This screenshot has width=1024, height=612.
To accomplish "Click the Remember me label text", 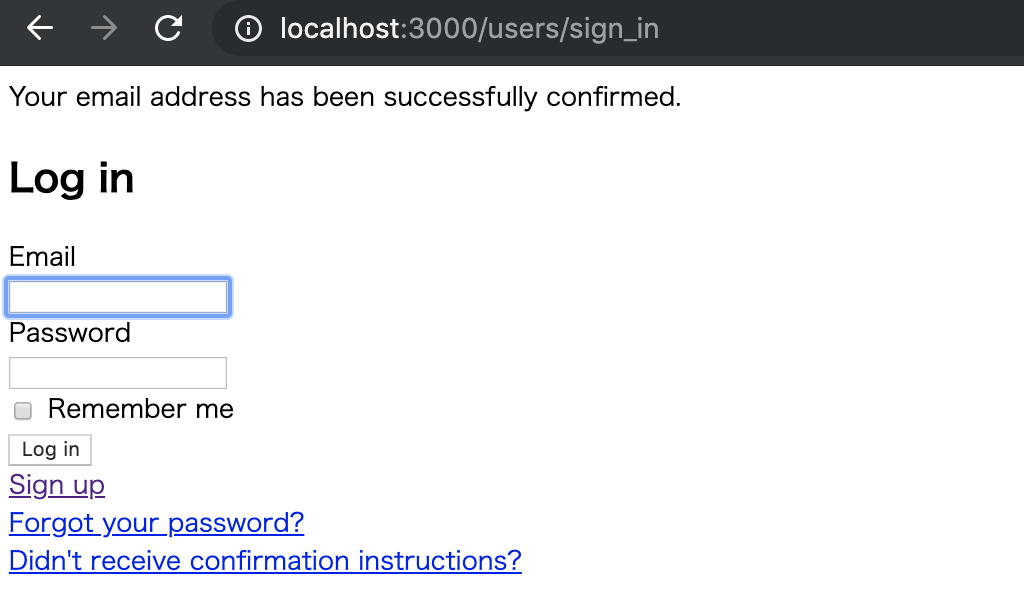I will coord(140,409).
